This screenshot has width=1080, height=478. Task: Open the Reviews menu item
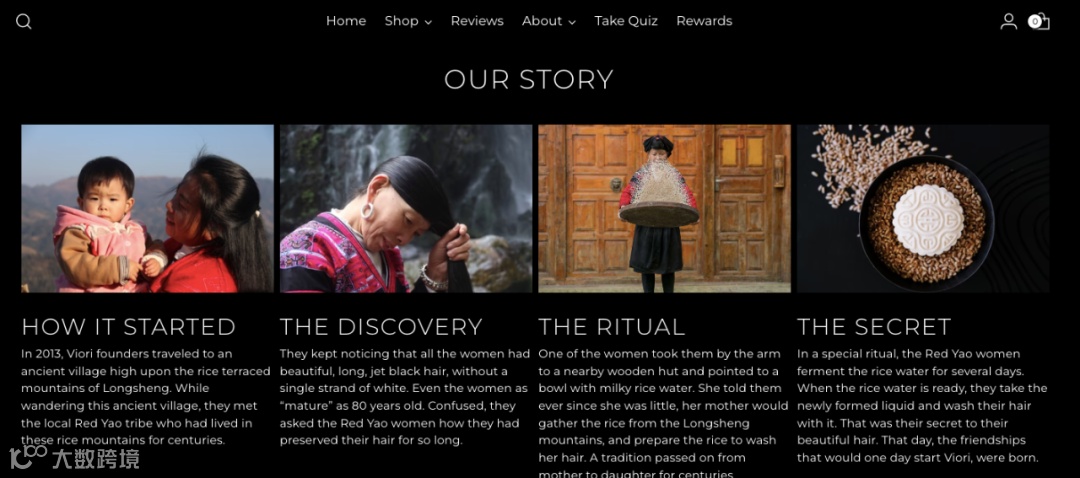pos(477,21)
